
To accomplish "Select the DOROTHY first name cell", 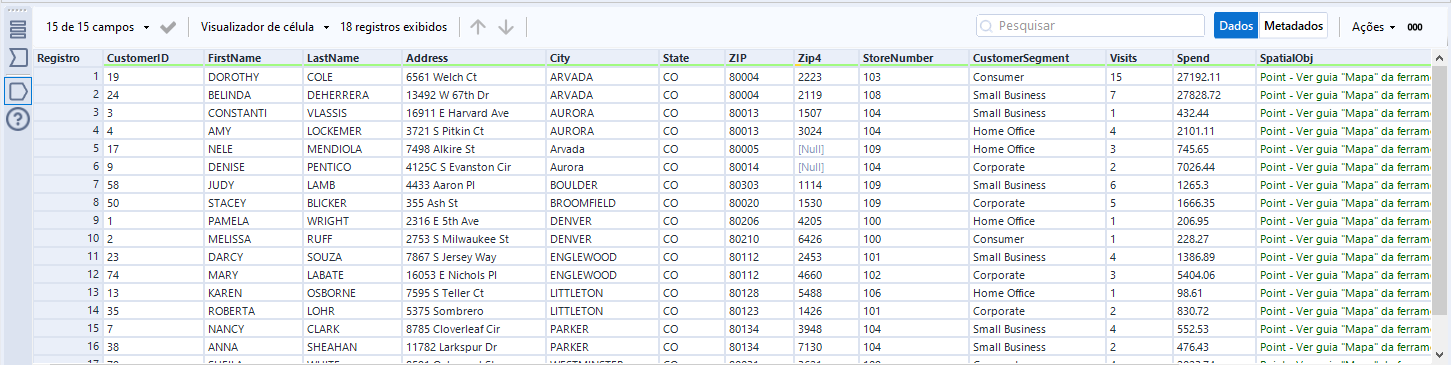I will tap(254, 76).
